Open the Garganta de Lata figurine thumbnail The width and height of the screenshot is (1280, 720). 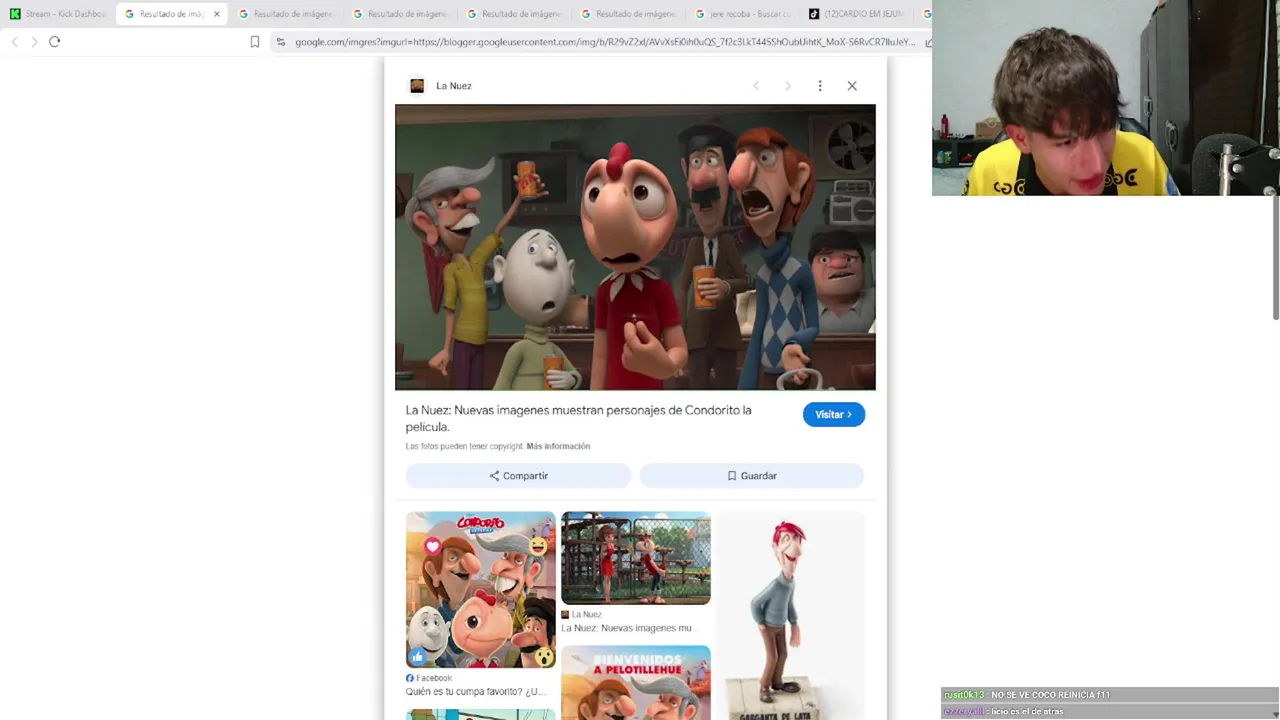point(790,616)
